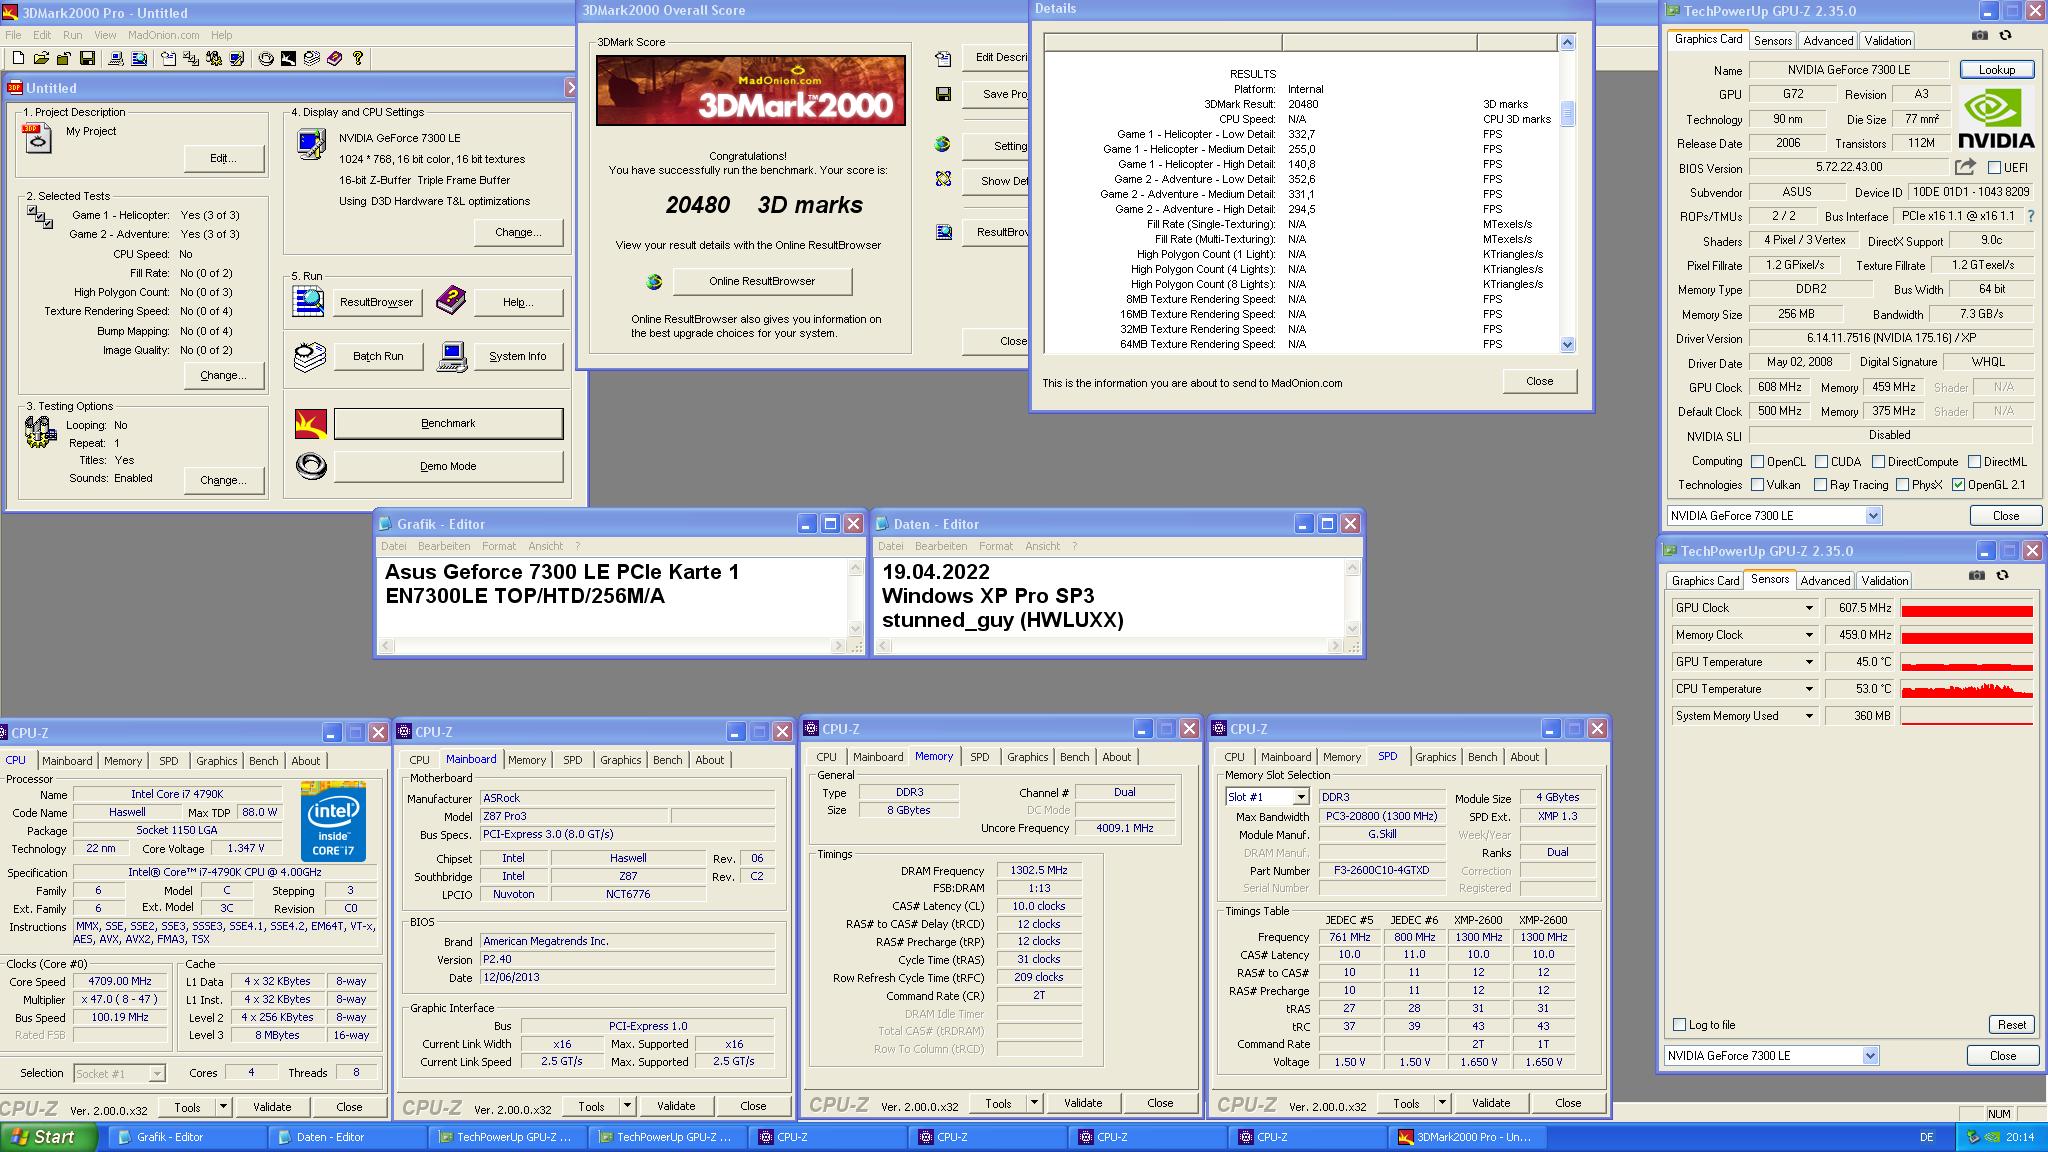The image size is (2048, 1152).
Task: Click the Demo Mode film reel icon
Action: tap(311, 466)
